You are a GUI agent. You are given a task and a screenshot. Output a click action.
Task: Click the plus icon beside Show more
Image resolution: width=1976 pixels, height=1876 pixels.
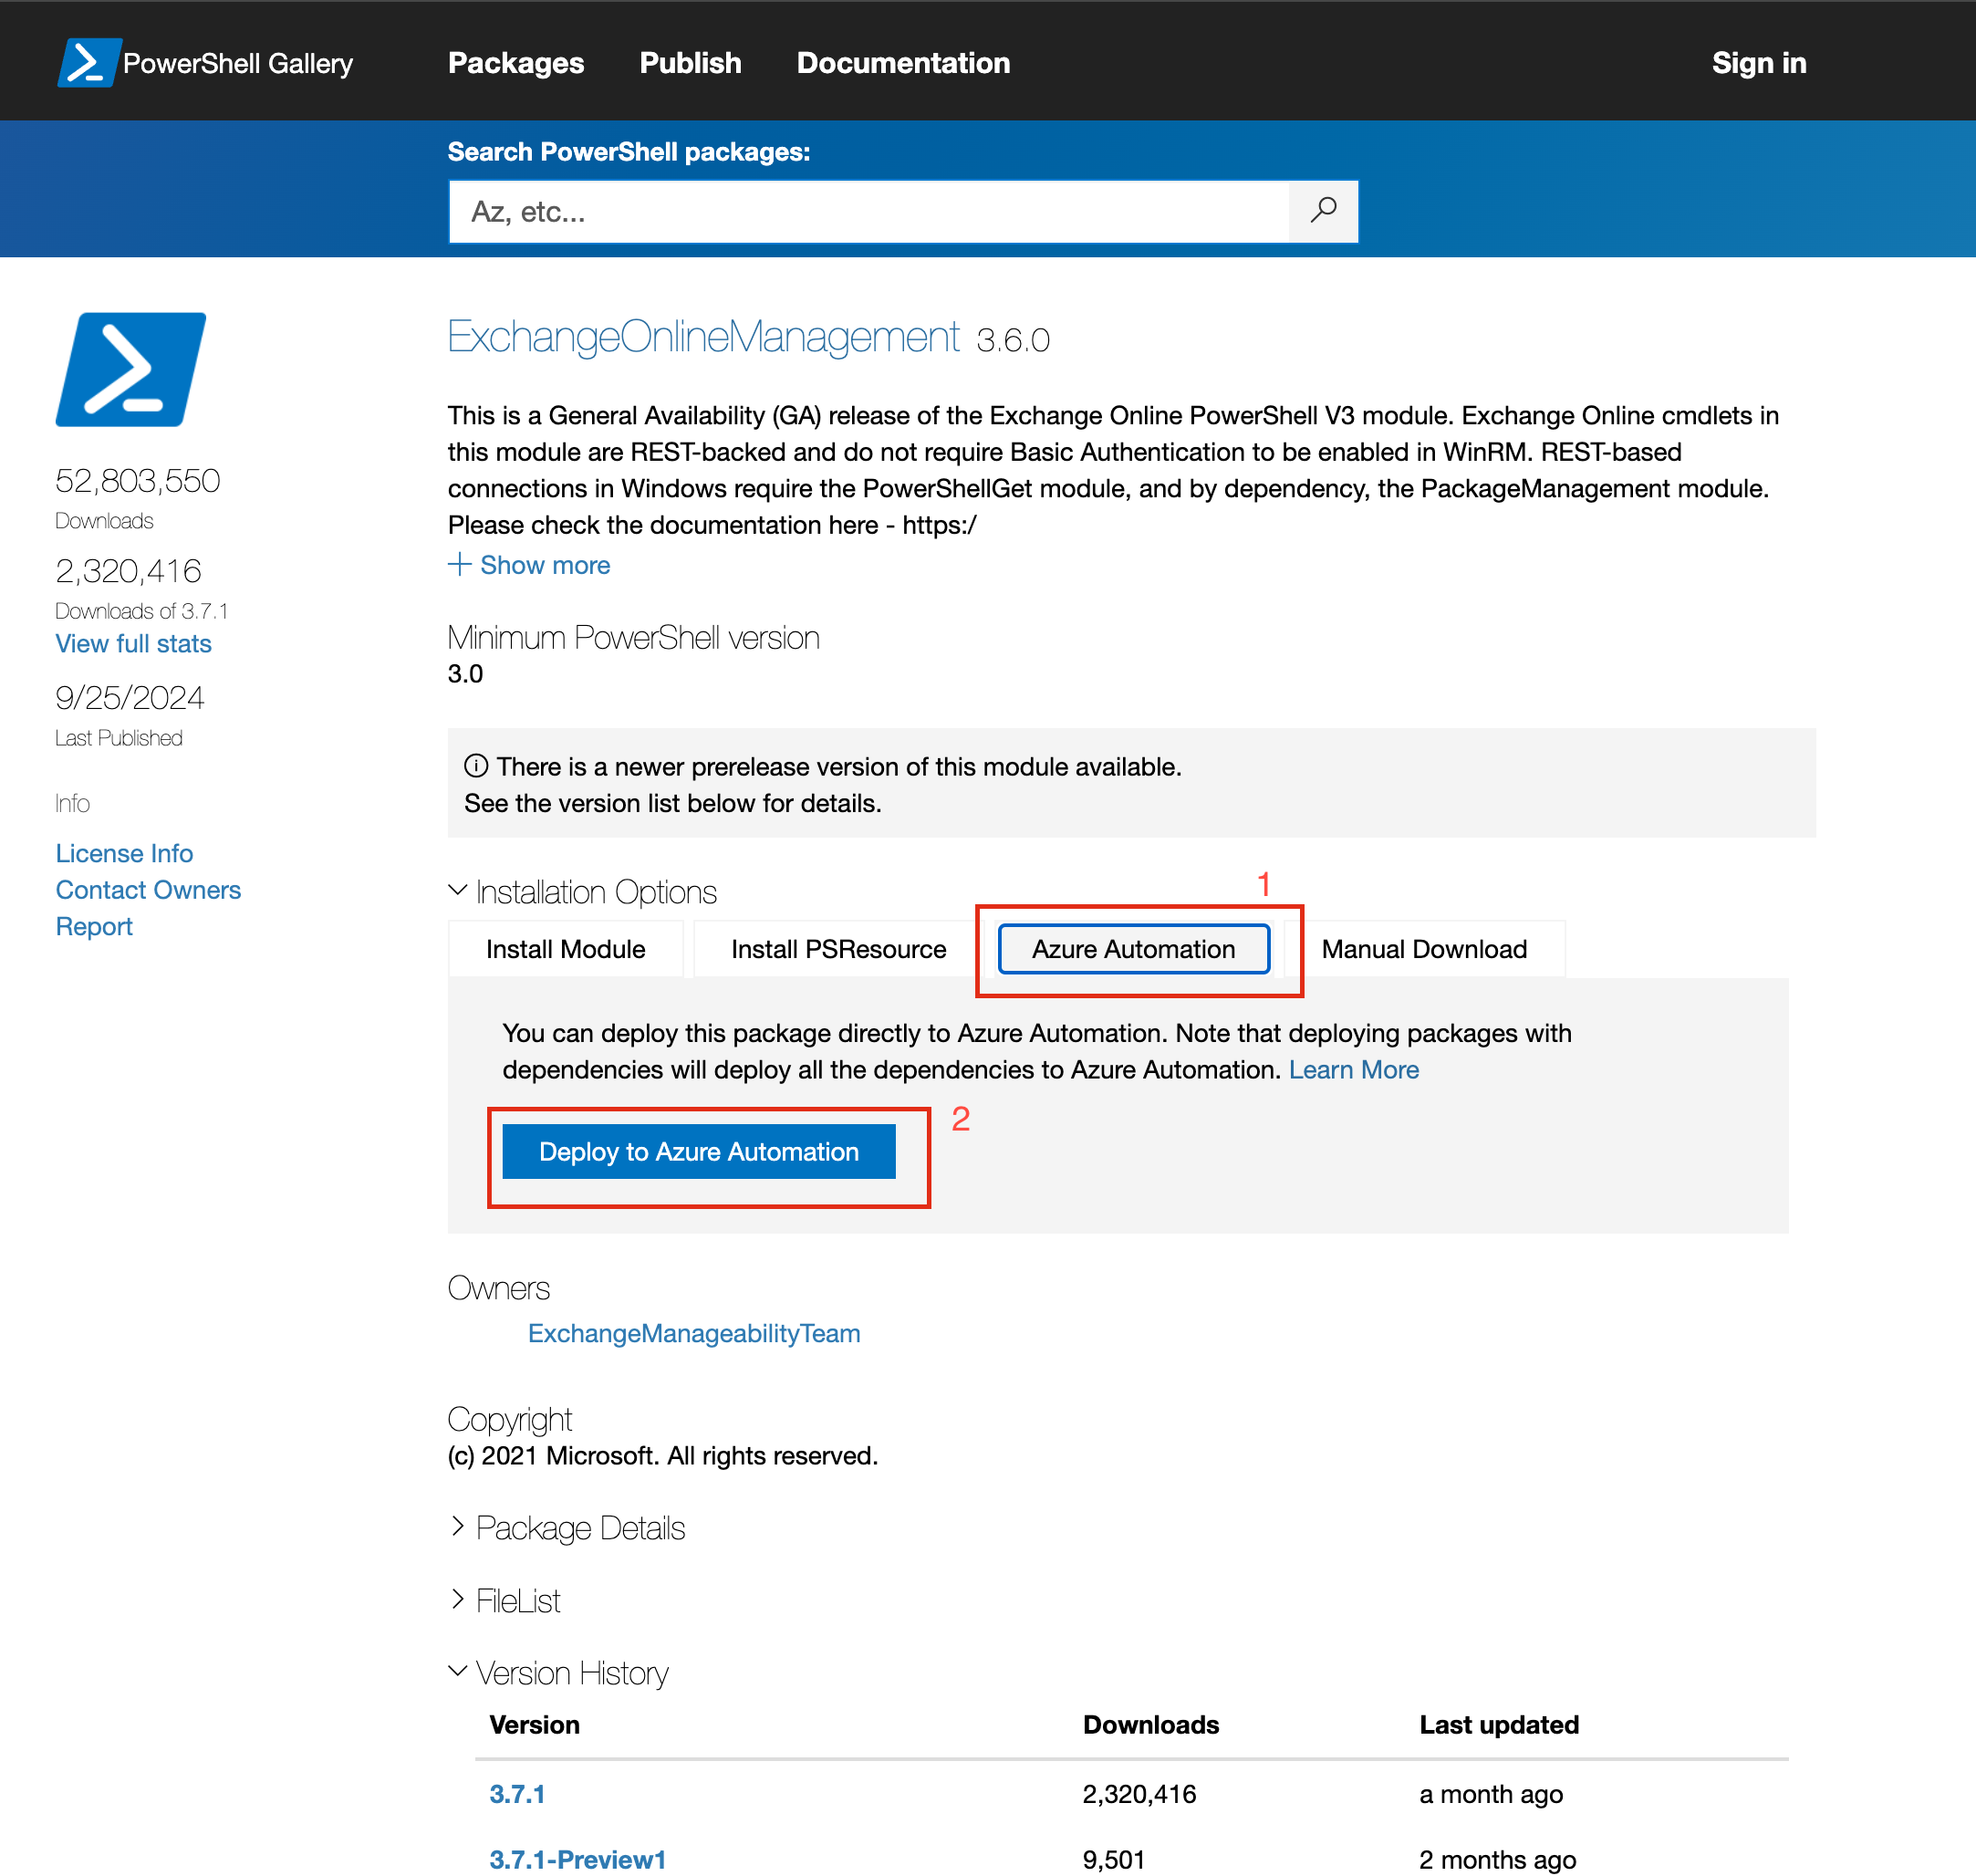tap(459, 564)
